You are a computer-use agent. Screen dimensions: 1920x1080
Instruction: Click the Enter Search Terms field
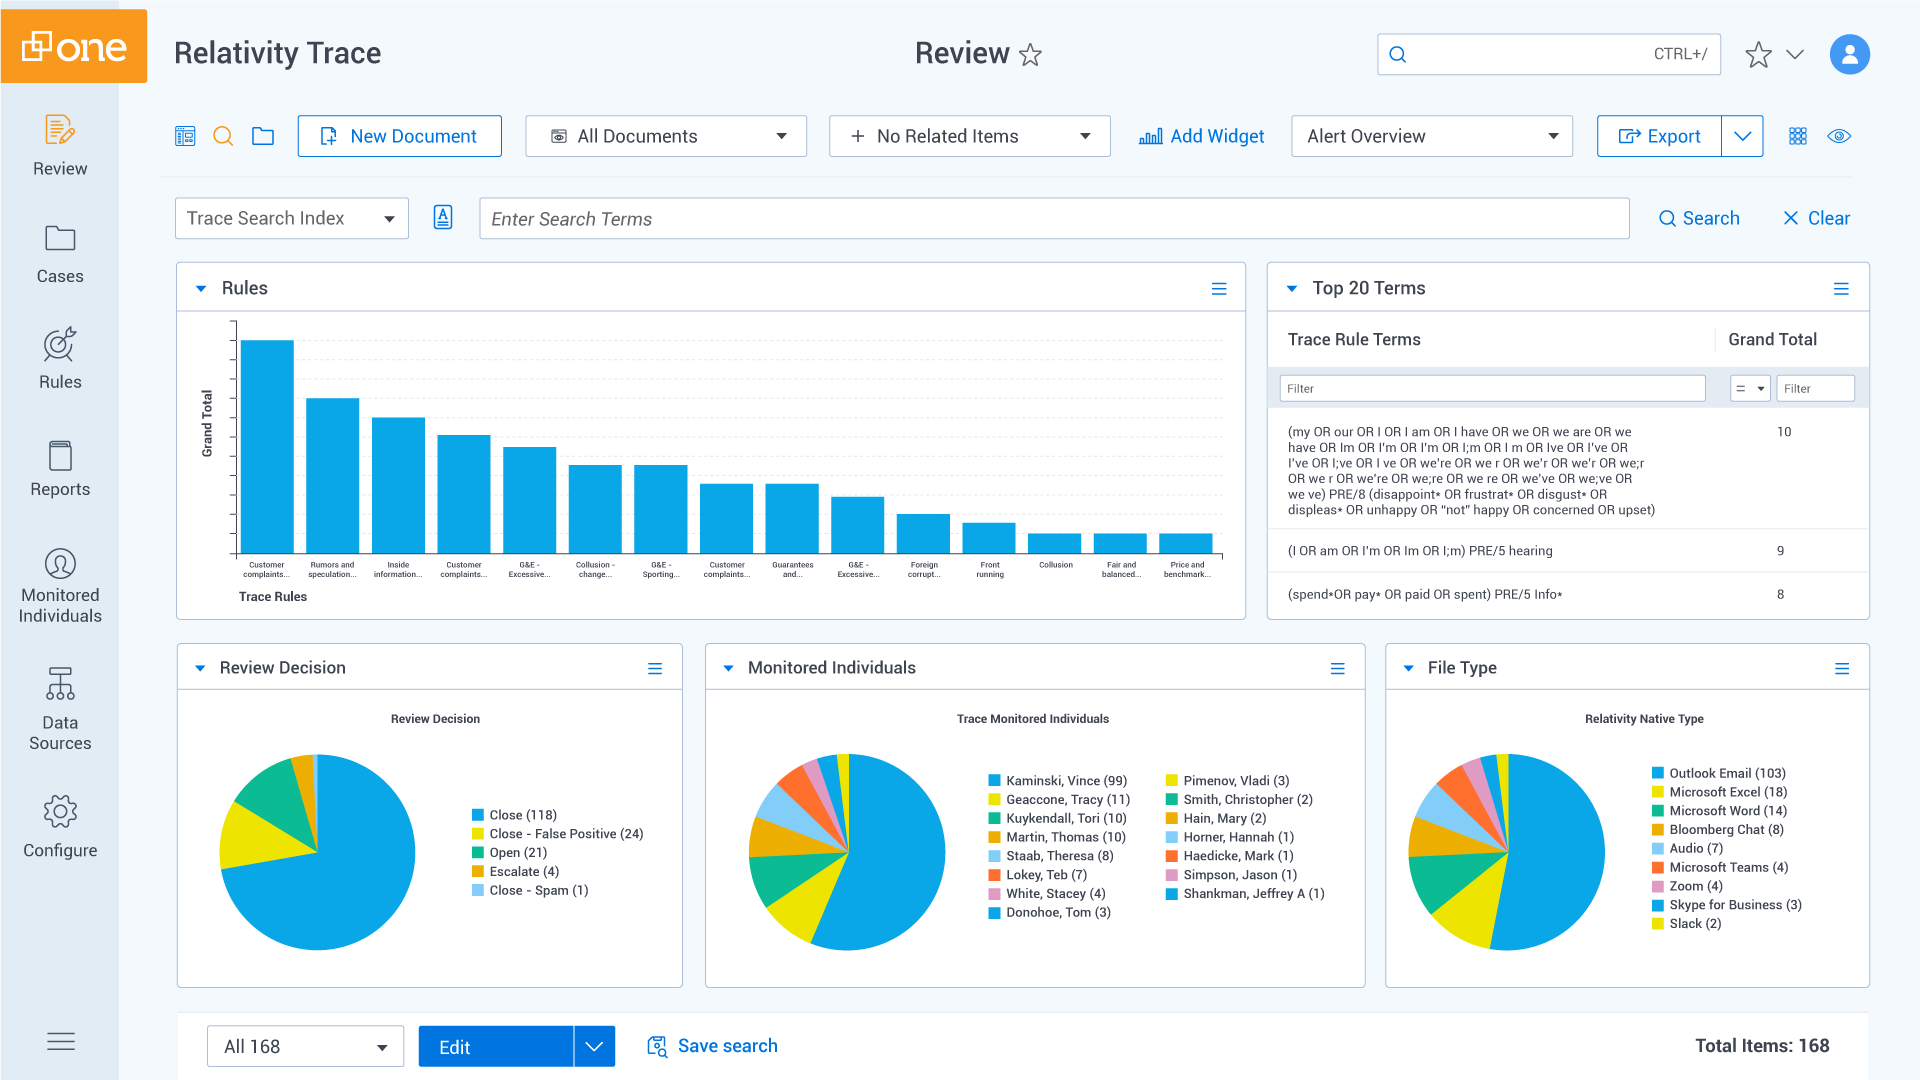coord(1054,218)
